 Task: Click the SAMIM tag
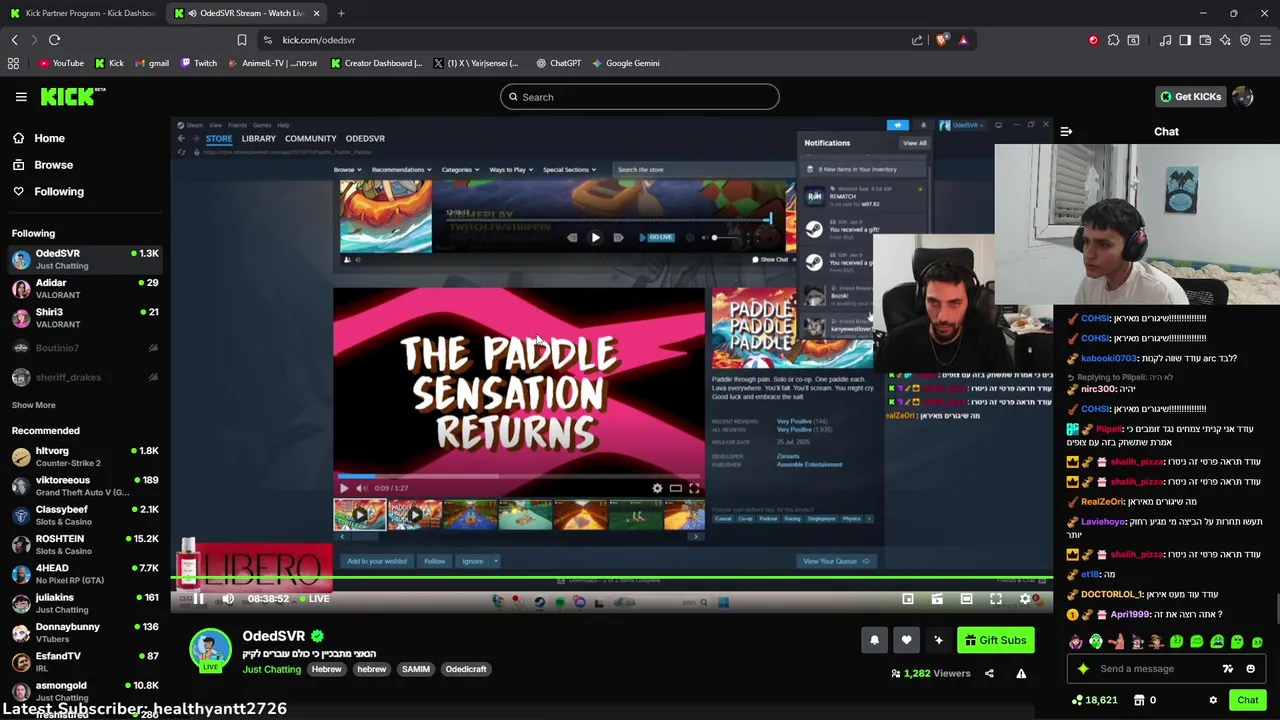click(x=416, y=669)
